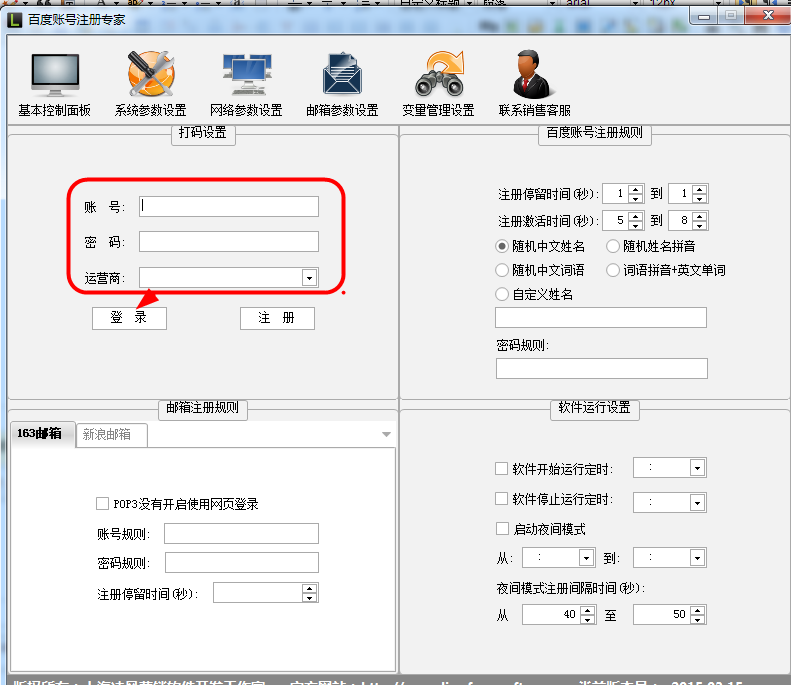This screenshot has width=791, height=685.
Task: Open night mode 从 time dropdown
Action: coord(586,558)
